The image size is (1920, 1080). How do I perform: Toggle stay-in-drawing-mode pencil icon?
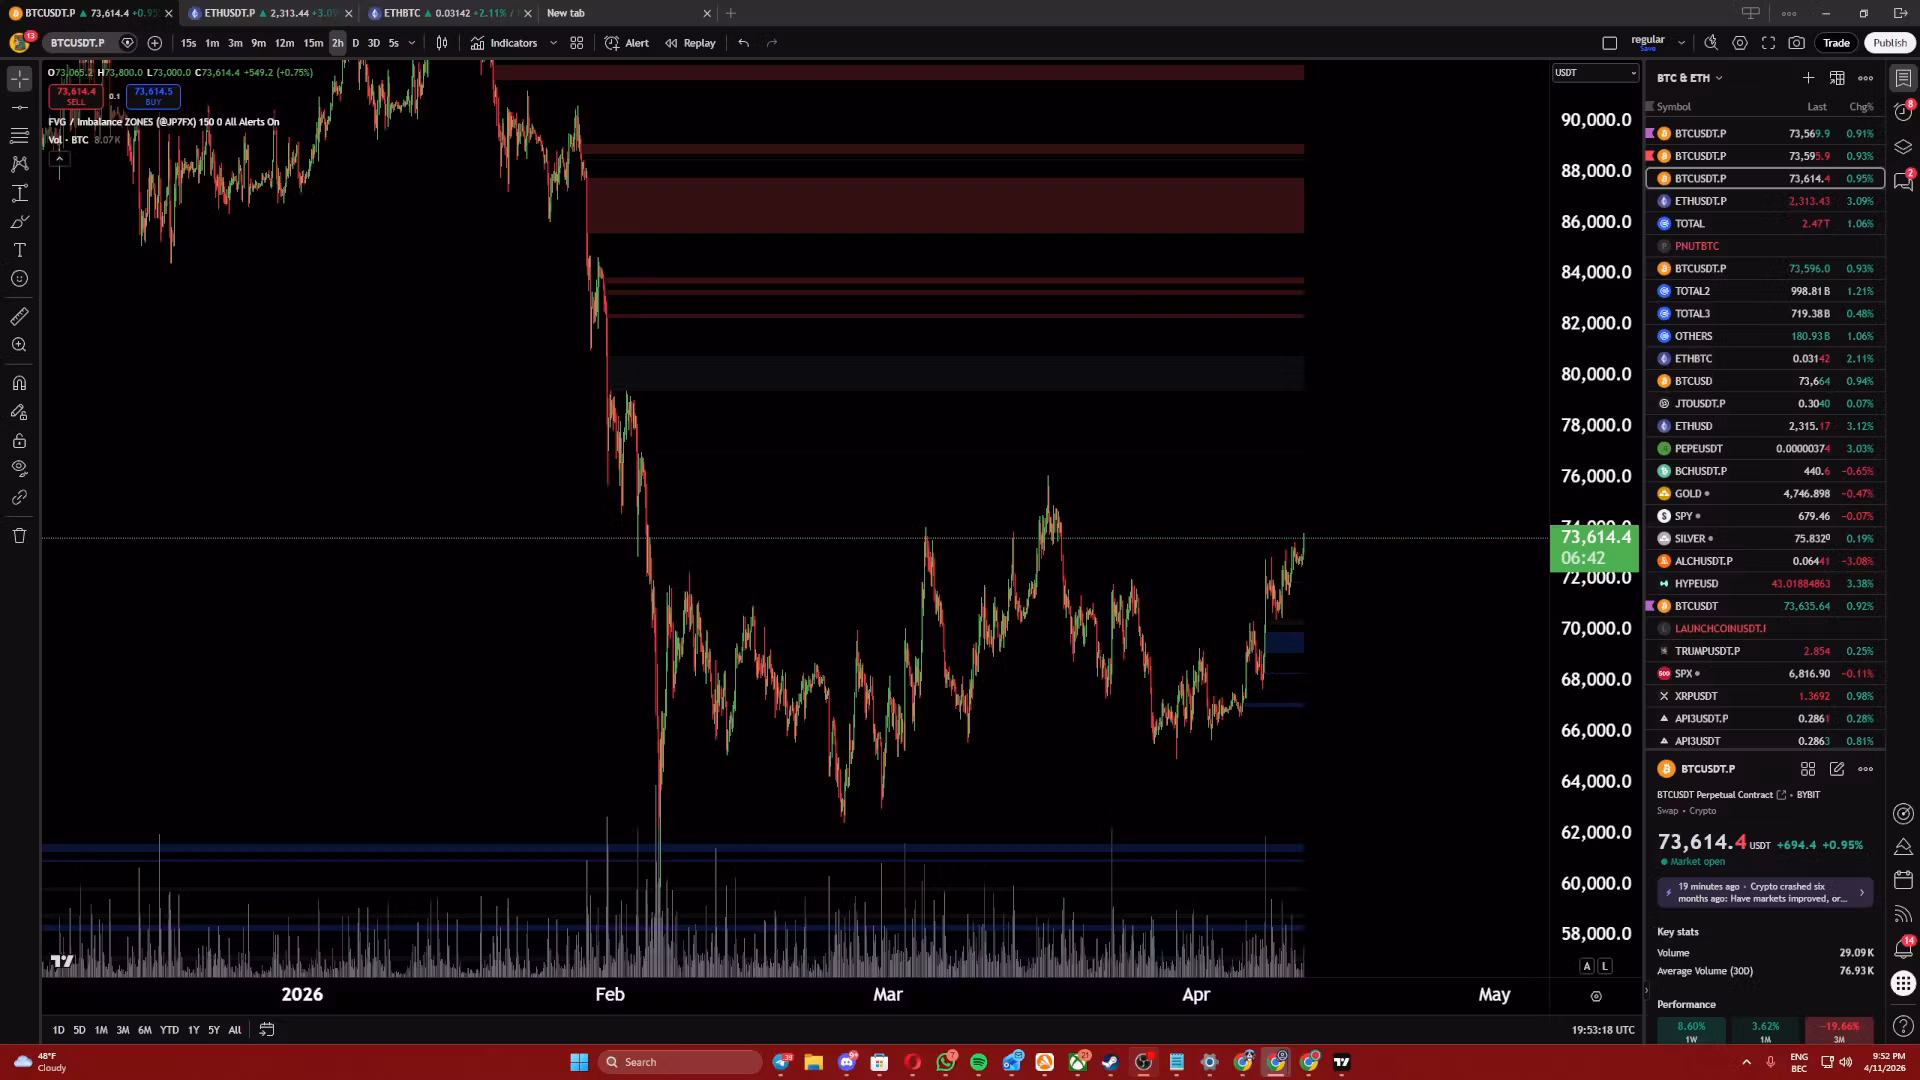[x=19, y=412]
